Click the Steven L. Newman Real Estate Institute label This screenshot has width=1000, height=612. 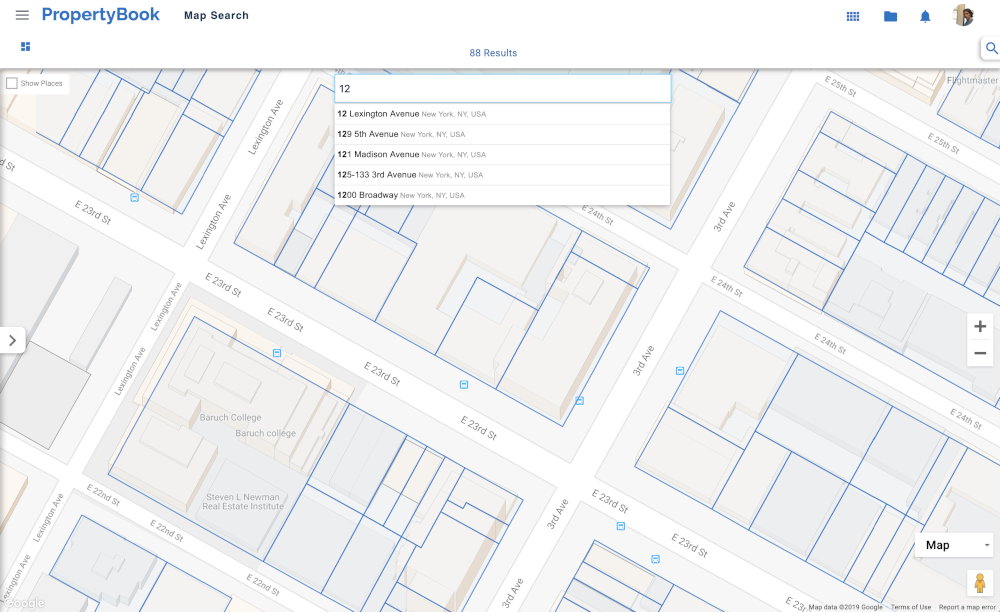pyautogui.click(x=243, y=502)
